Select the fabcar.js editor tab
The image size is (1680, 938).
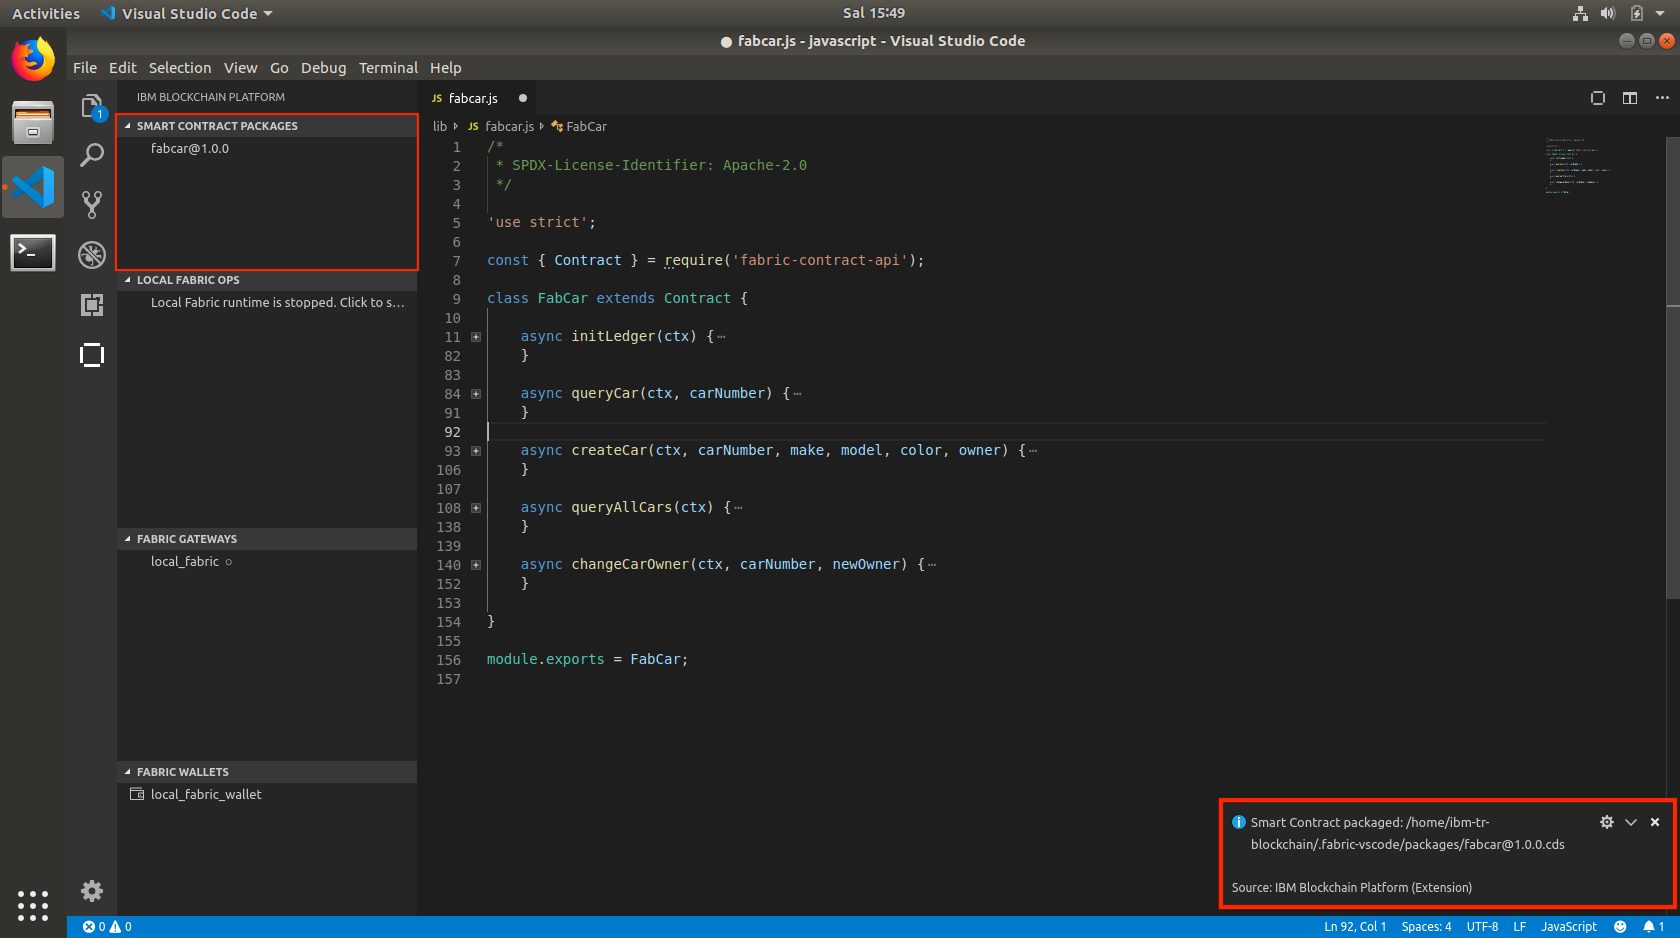click(478, 98)
